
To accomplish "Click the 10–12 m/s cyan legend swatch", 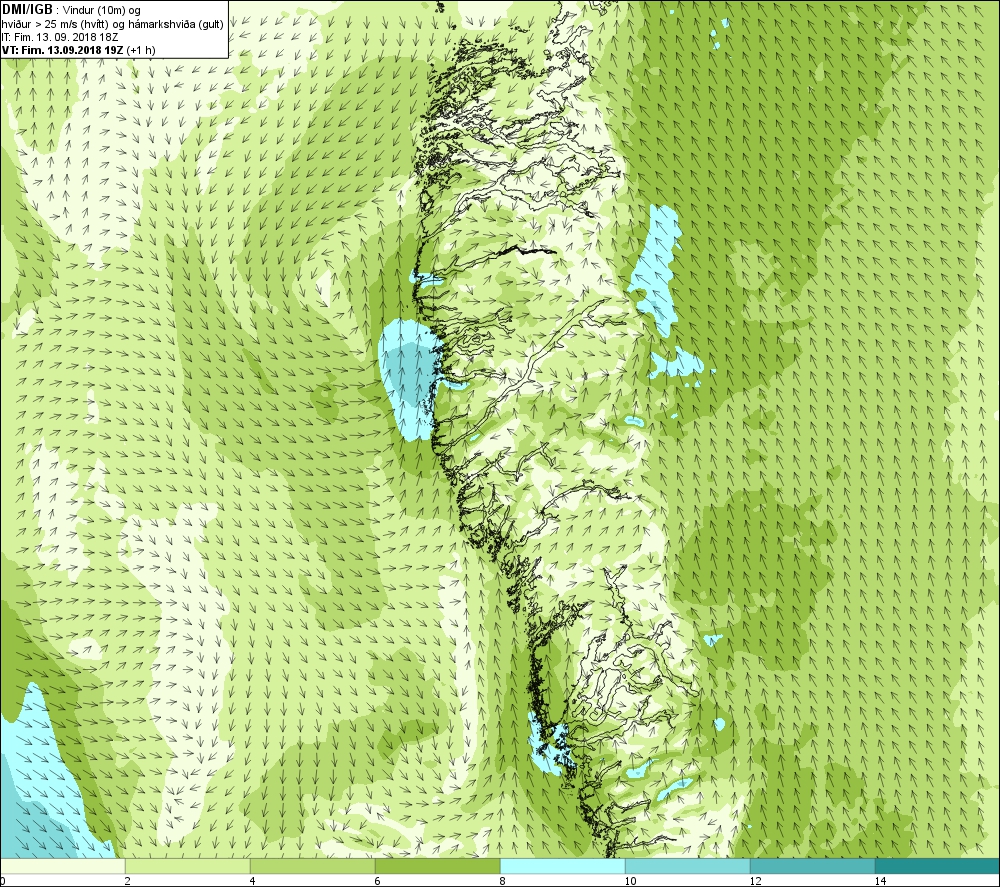I will (688, 866).
